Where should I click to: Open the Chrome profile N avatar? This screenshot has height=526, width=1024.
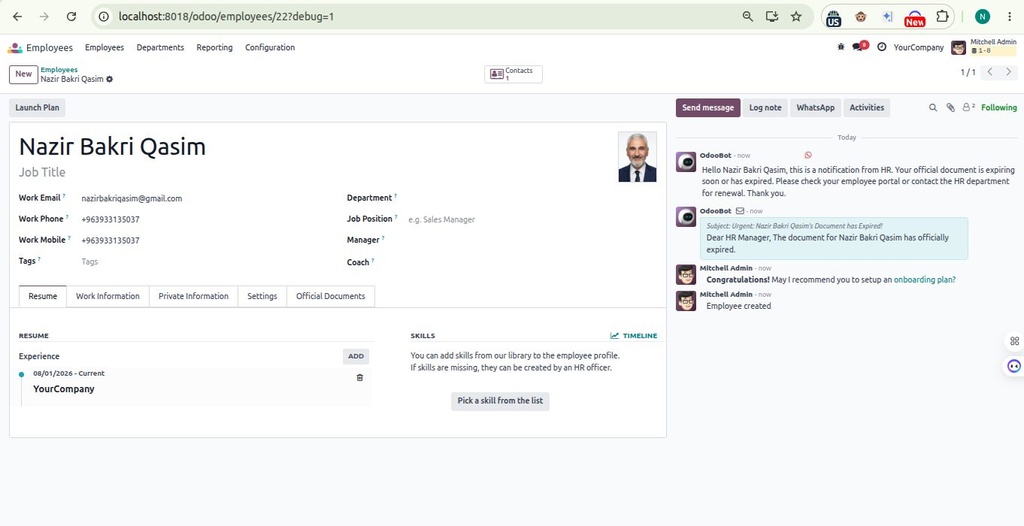pyautogui.click(x=982, y=16)
